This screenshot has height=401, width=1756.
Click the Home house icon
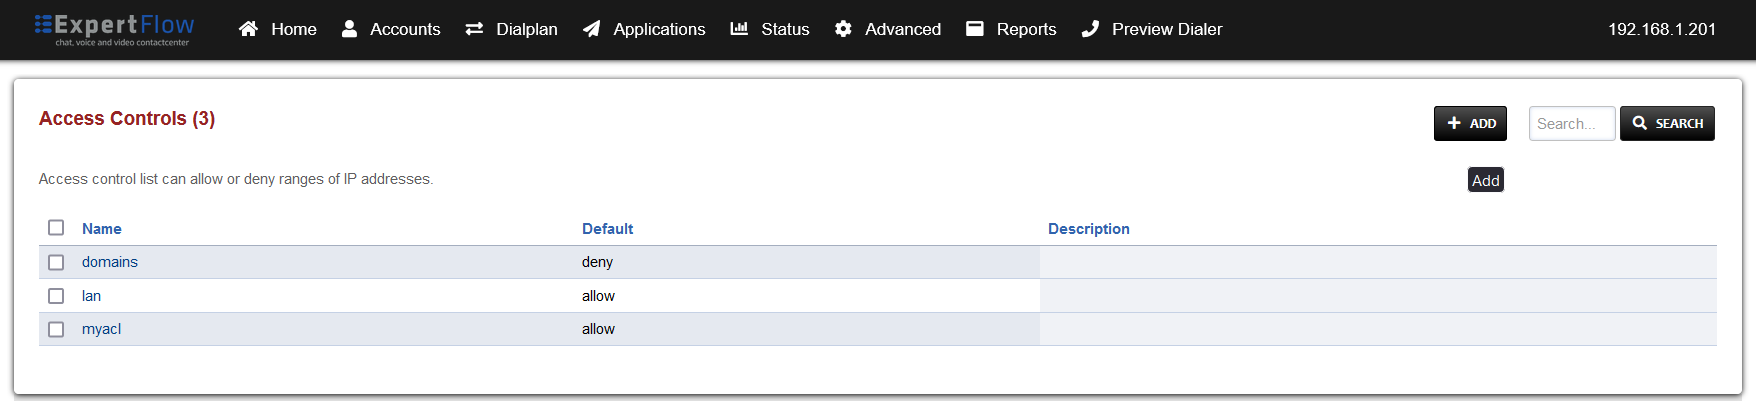(x=248, y=29)
